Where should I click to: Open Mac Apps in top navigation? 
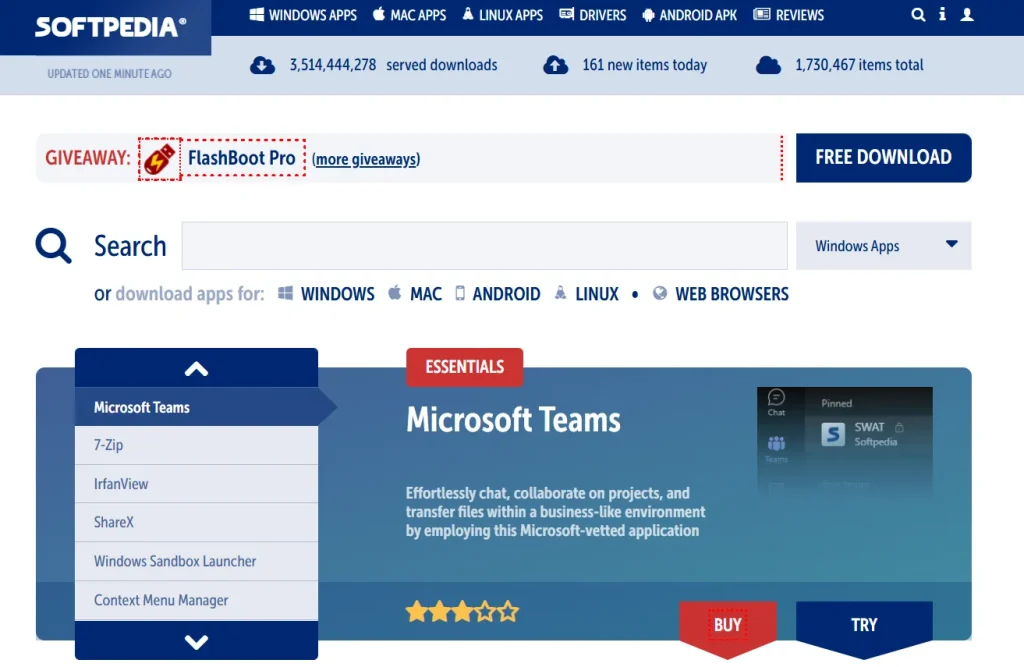click(x=409, y=15)
